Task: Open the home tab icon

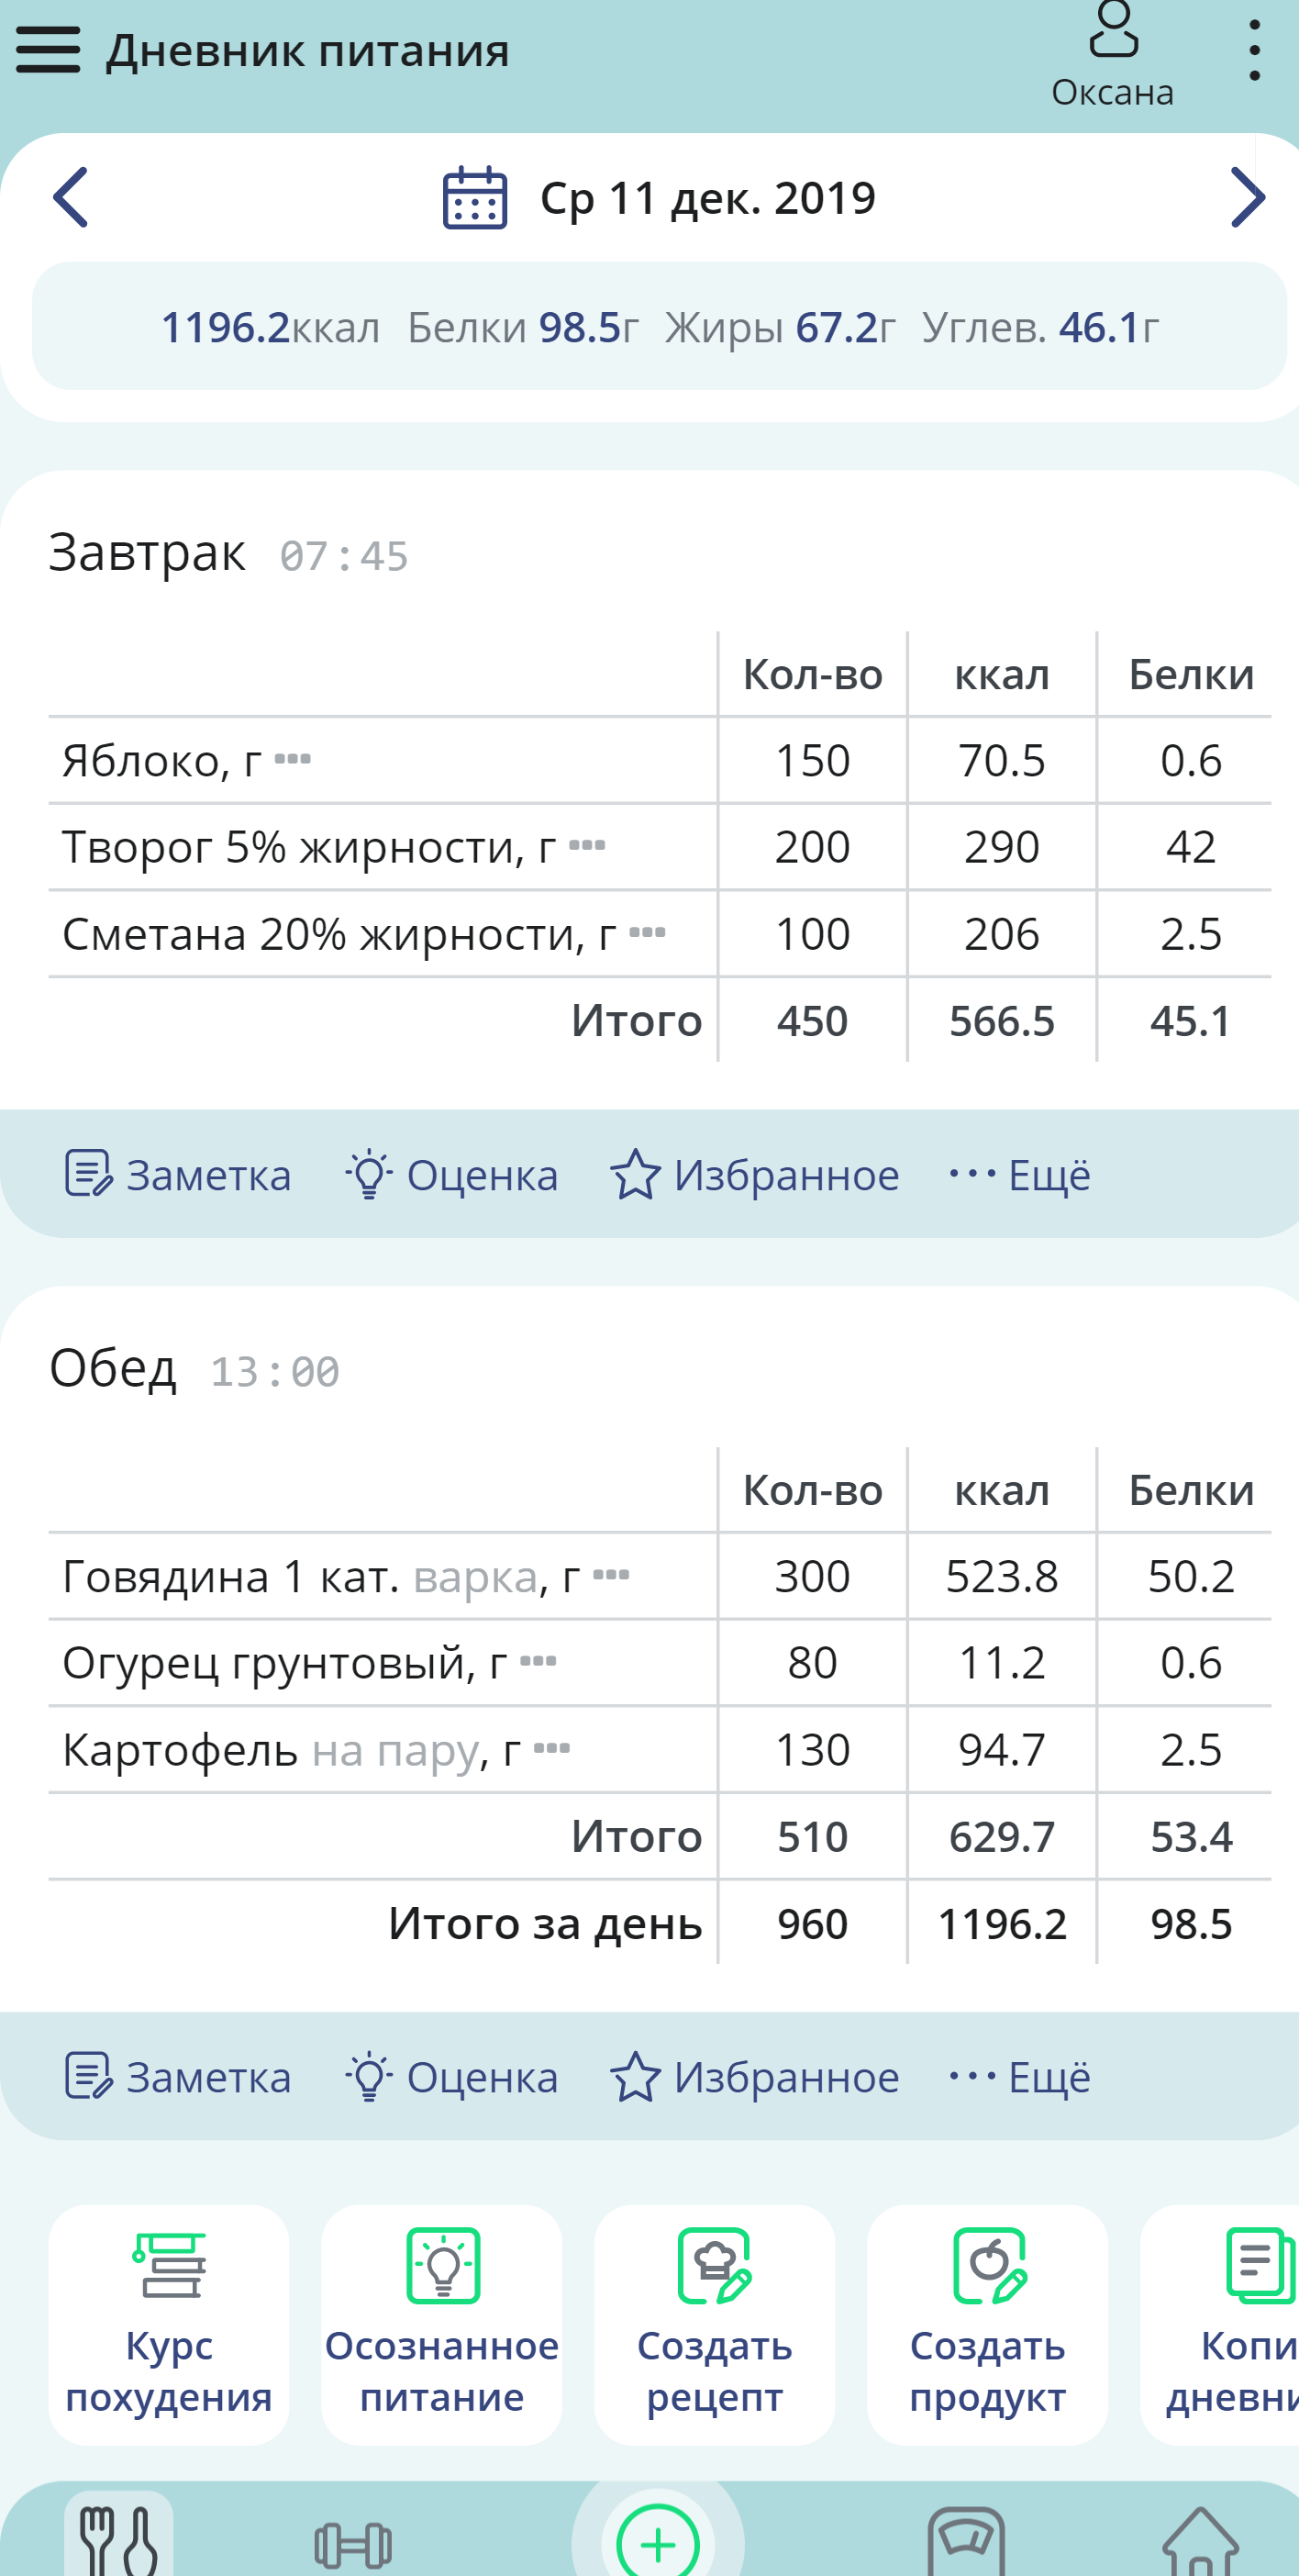Action: pos(1200,2541)
